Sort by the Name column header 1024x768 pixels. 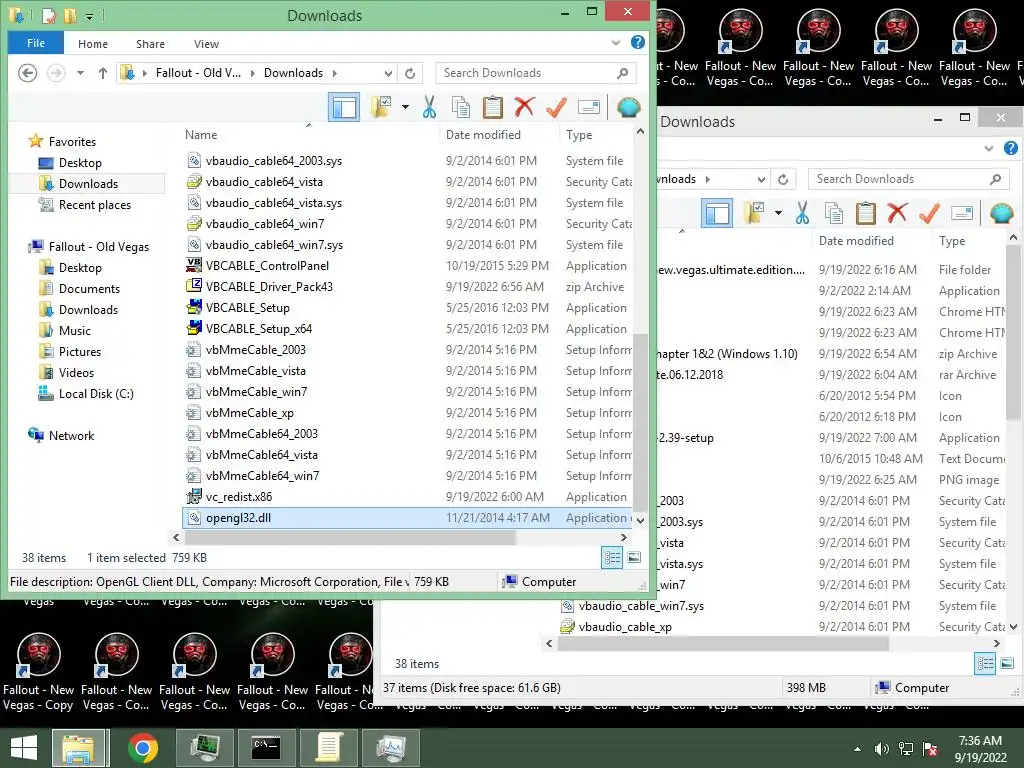point(201,135)
